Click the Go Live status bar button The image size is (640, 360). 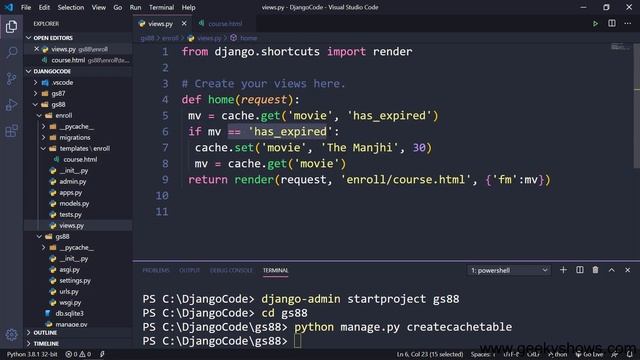point(589,354)
